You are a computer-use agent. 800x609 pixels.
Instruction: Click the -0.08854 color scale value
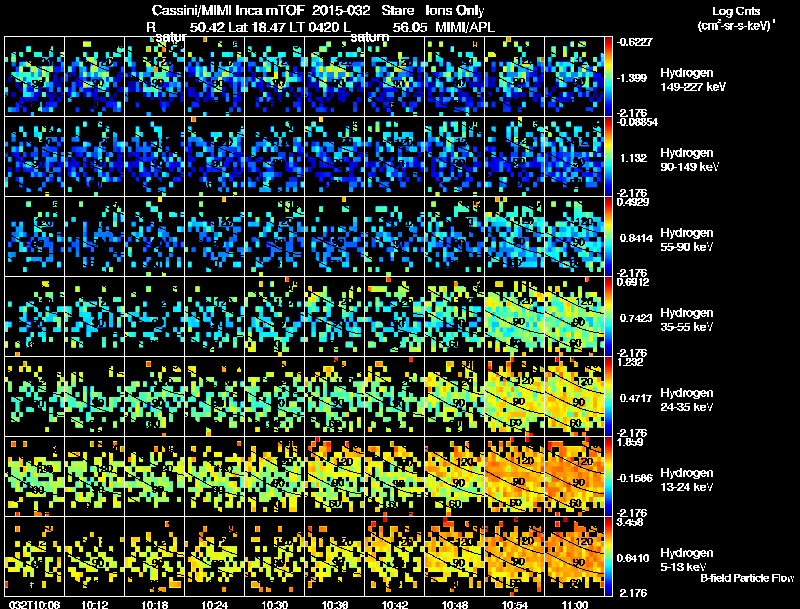(637, 122)
